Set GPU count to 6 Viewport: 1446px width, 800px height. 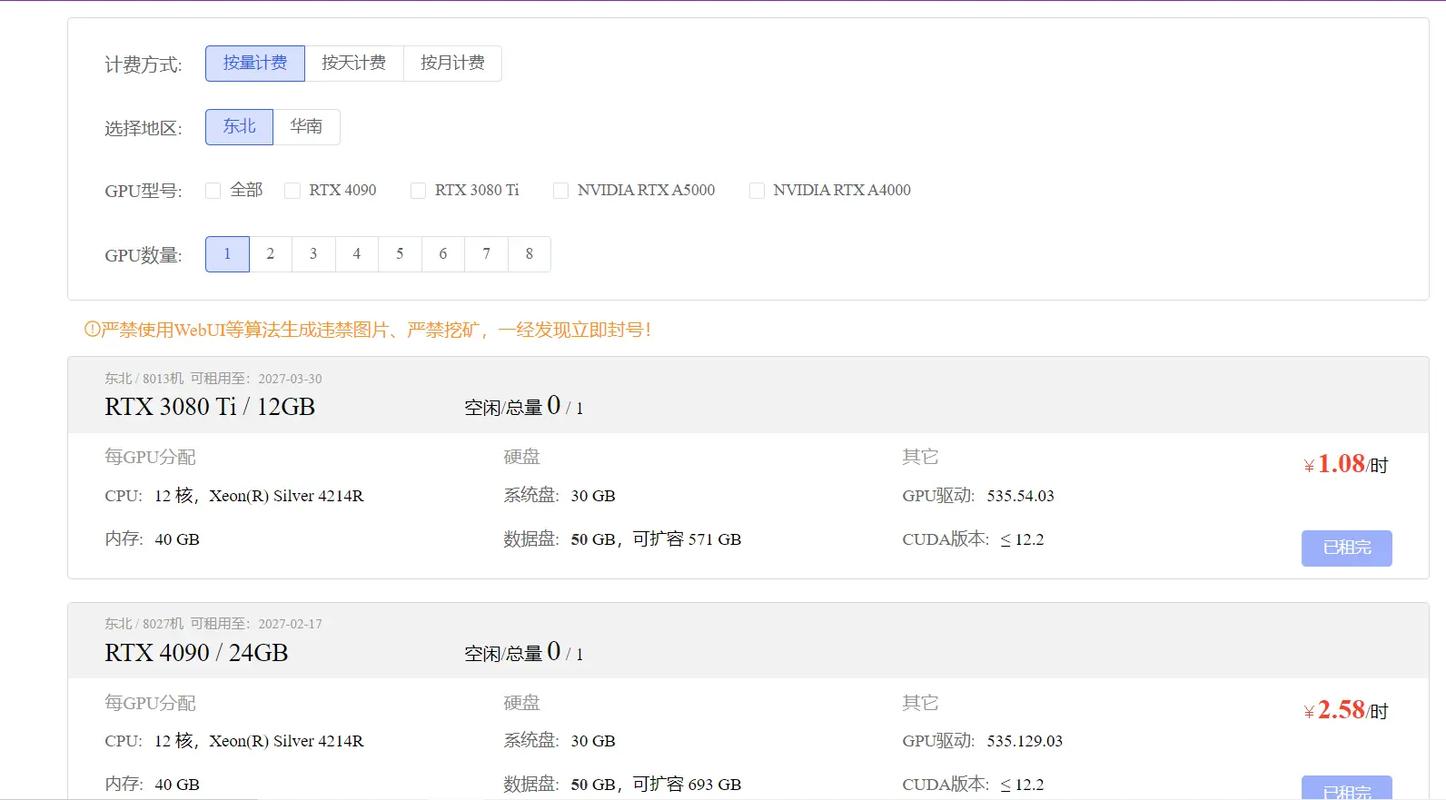[x=443, y=254]
